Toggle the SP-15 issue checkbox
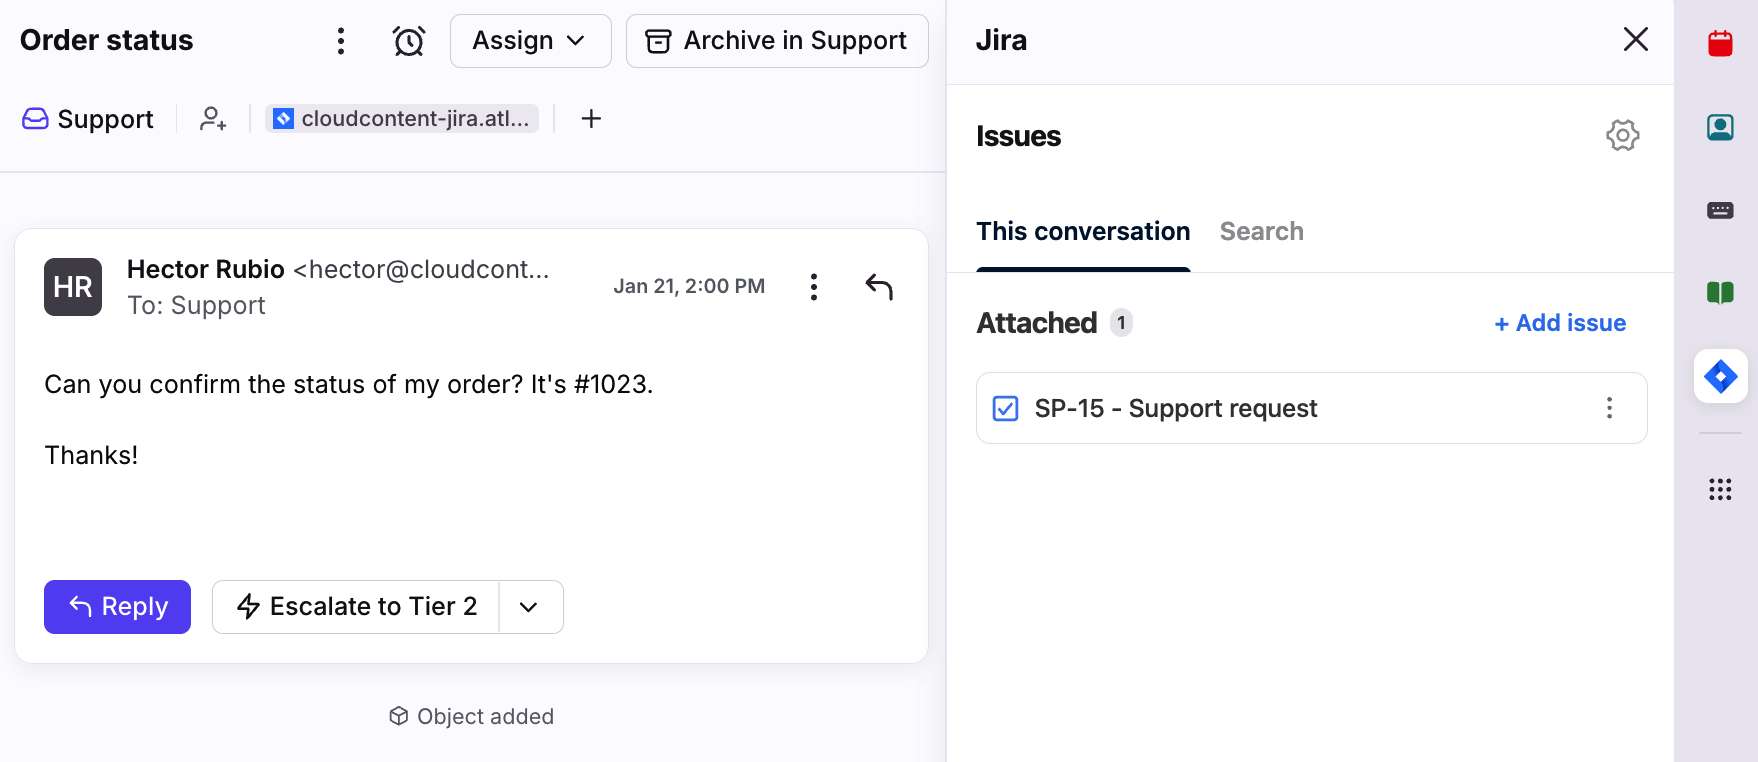Image resolution: width=1758 pixels, height=762 pixels. tap(1005, 409)
